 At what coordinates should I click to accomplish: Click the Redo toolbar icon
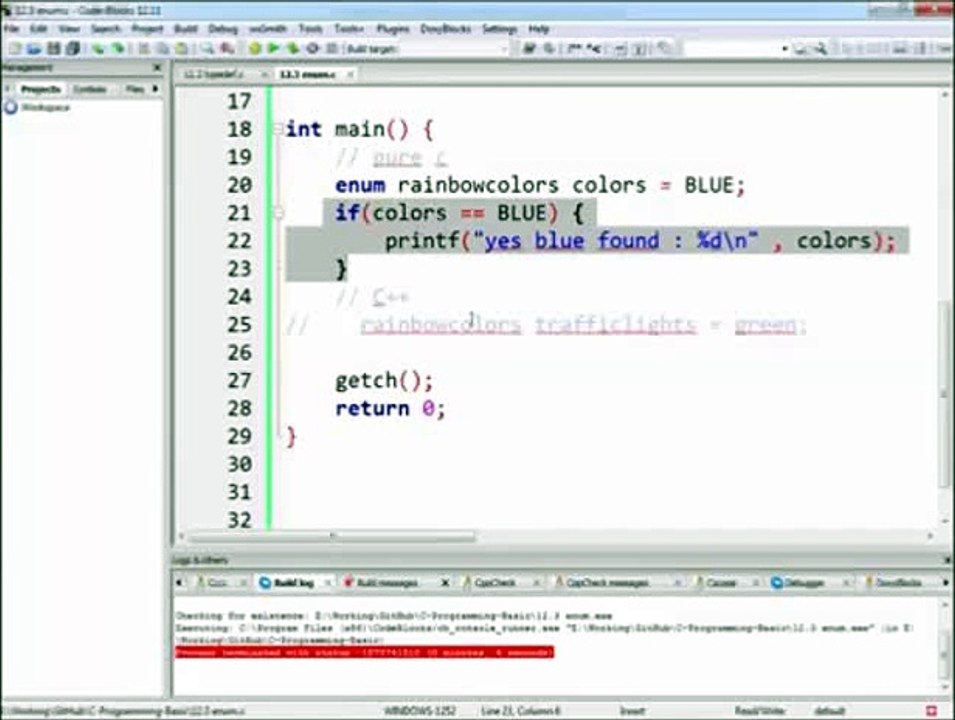118,48
